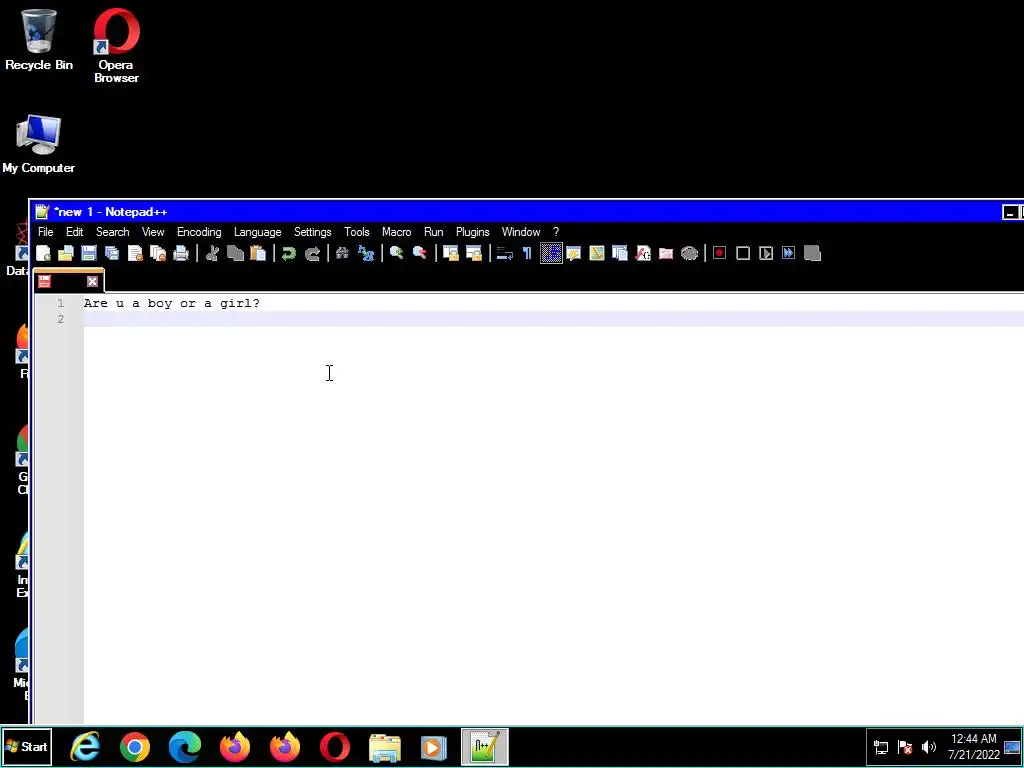Viewport: 1024px width, 768px height.
Task: Launch Microsoft Edge from the taskbar
Action: coord(185,747)
